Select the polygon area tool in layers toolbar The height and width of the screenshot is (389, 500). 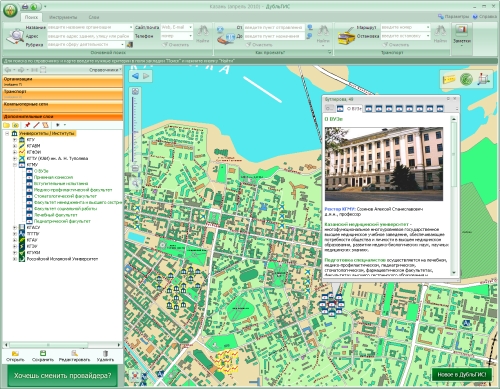click(x=45, y=125)
